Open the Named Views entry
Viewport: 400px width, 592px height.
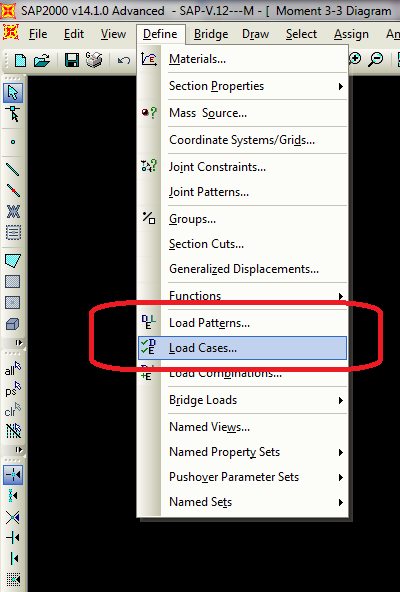click(242, 427)
